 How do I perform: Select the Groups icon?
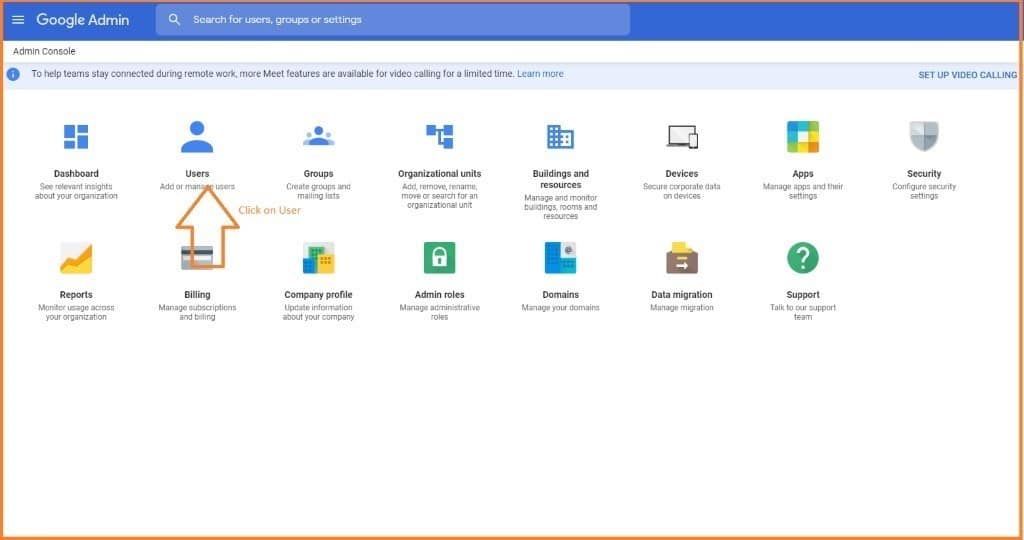click(318, 137)
